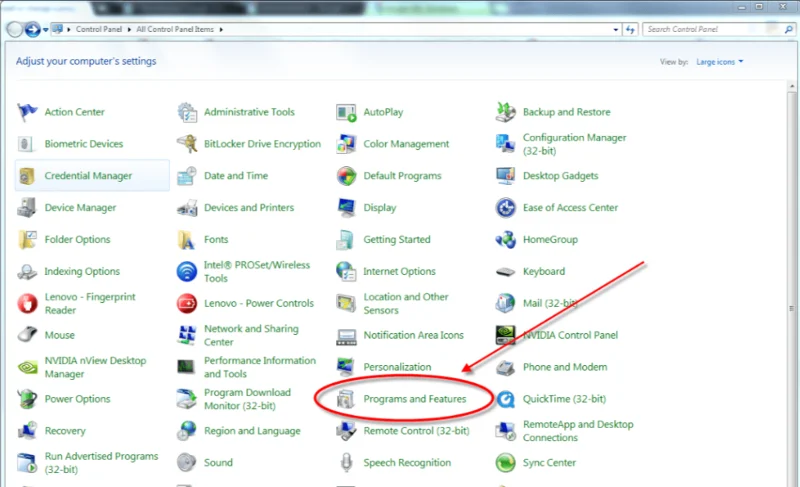Viewport: 800px width, 487px height.
Task: Click the Default Programs icon
Action: (346, 176)
